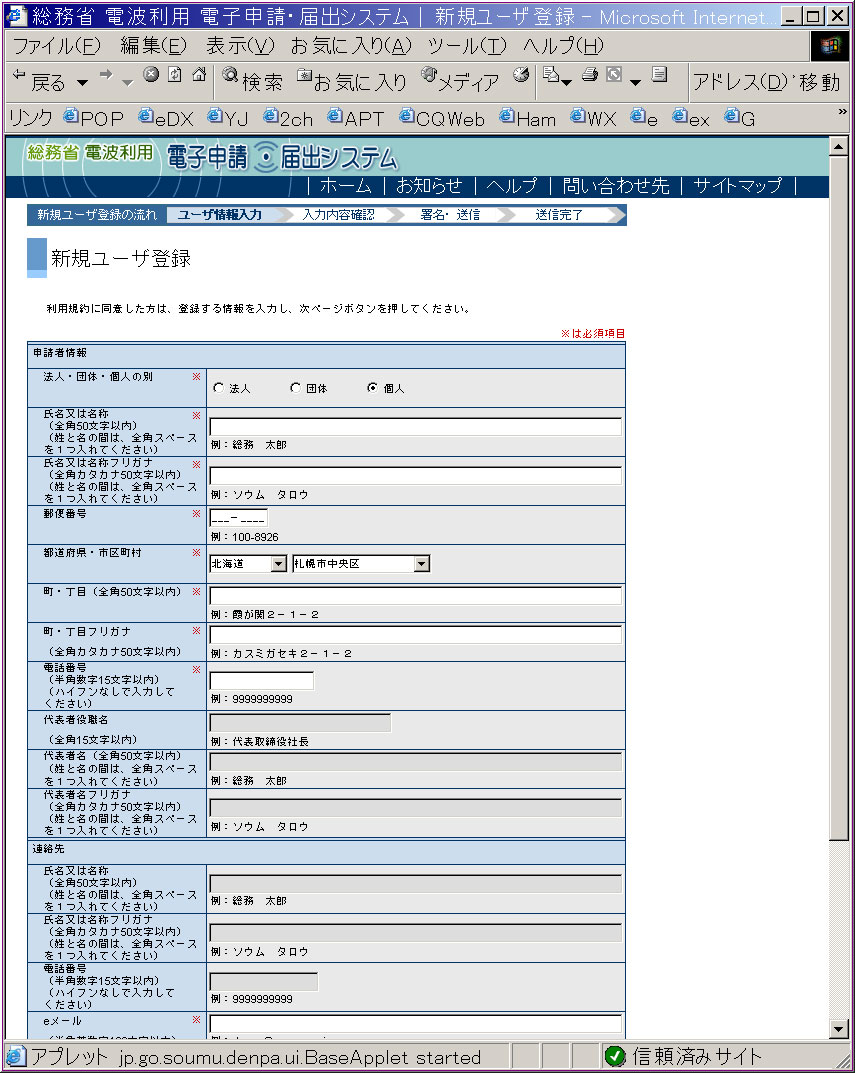Expand the Mail icon's dropdown arrow
Image resolution: width=855 pixels, height=1073 pixels.
point(566,83)
